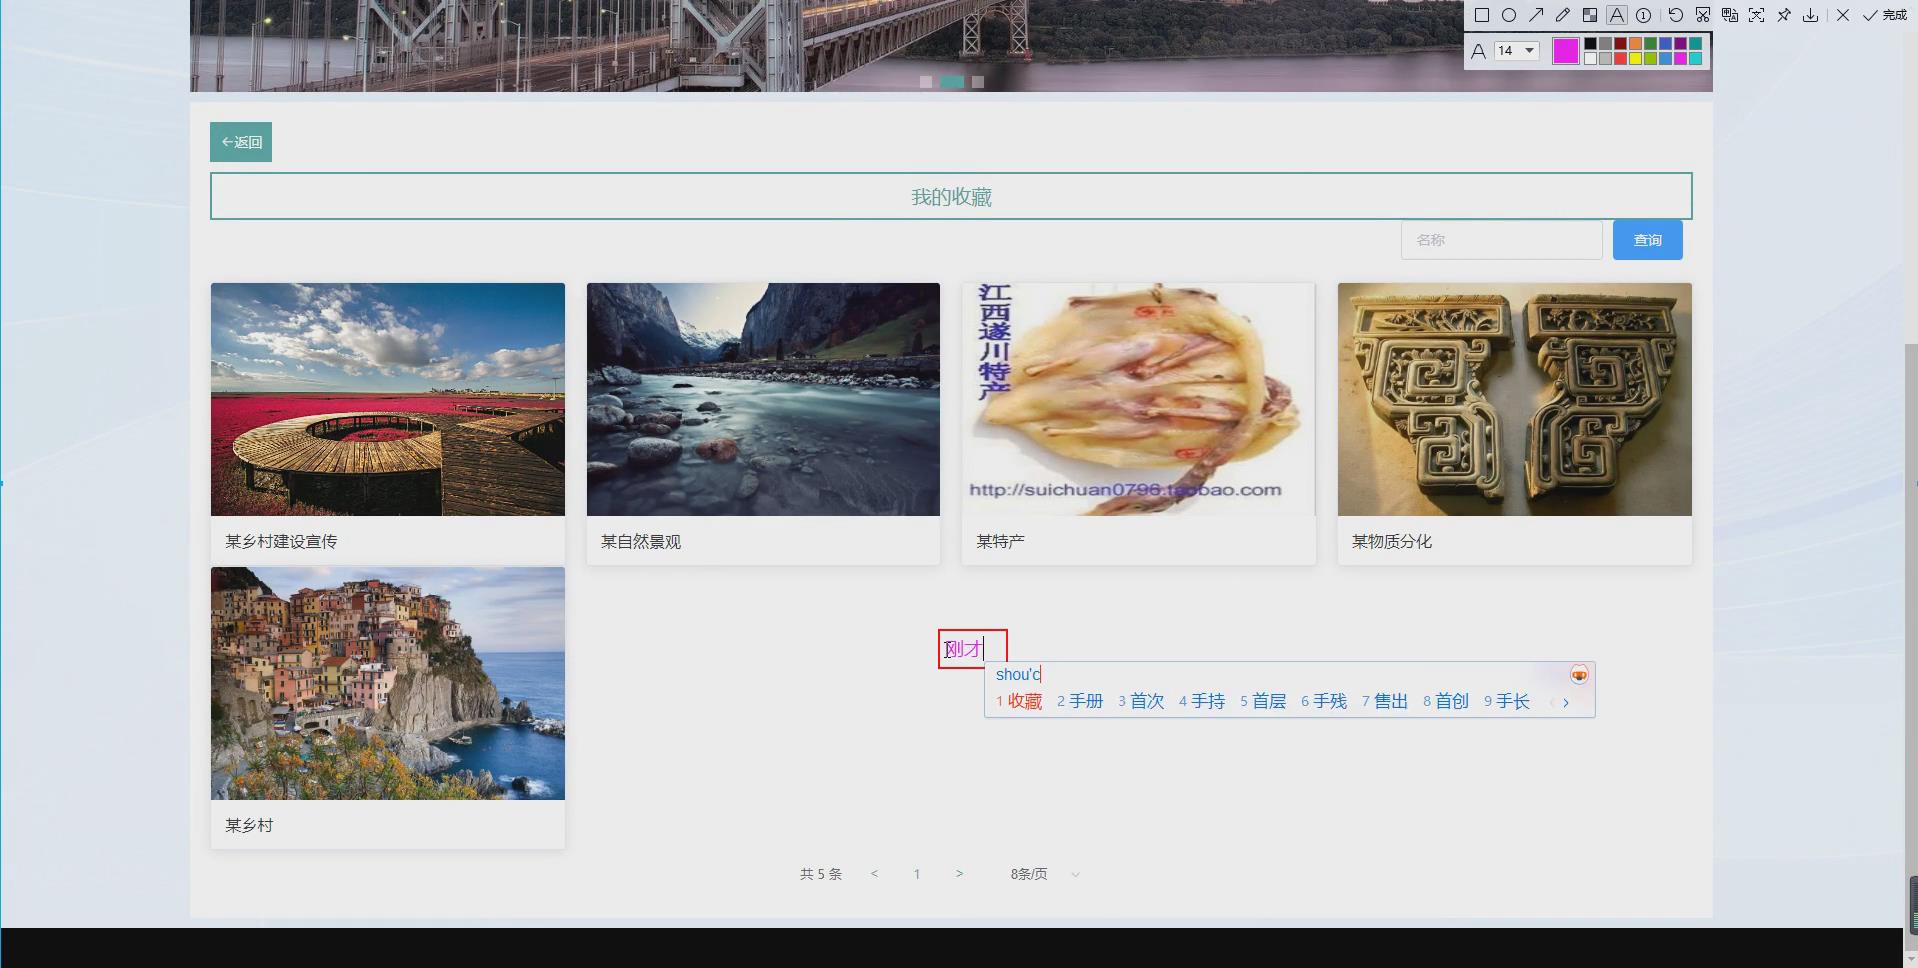
Task: Select 收藏 from the IME candidate list
Action: point(1024,701)
